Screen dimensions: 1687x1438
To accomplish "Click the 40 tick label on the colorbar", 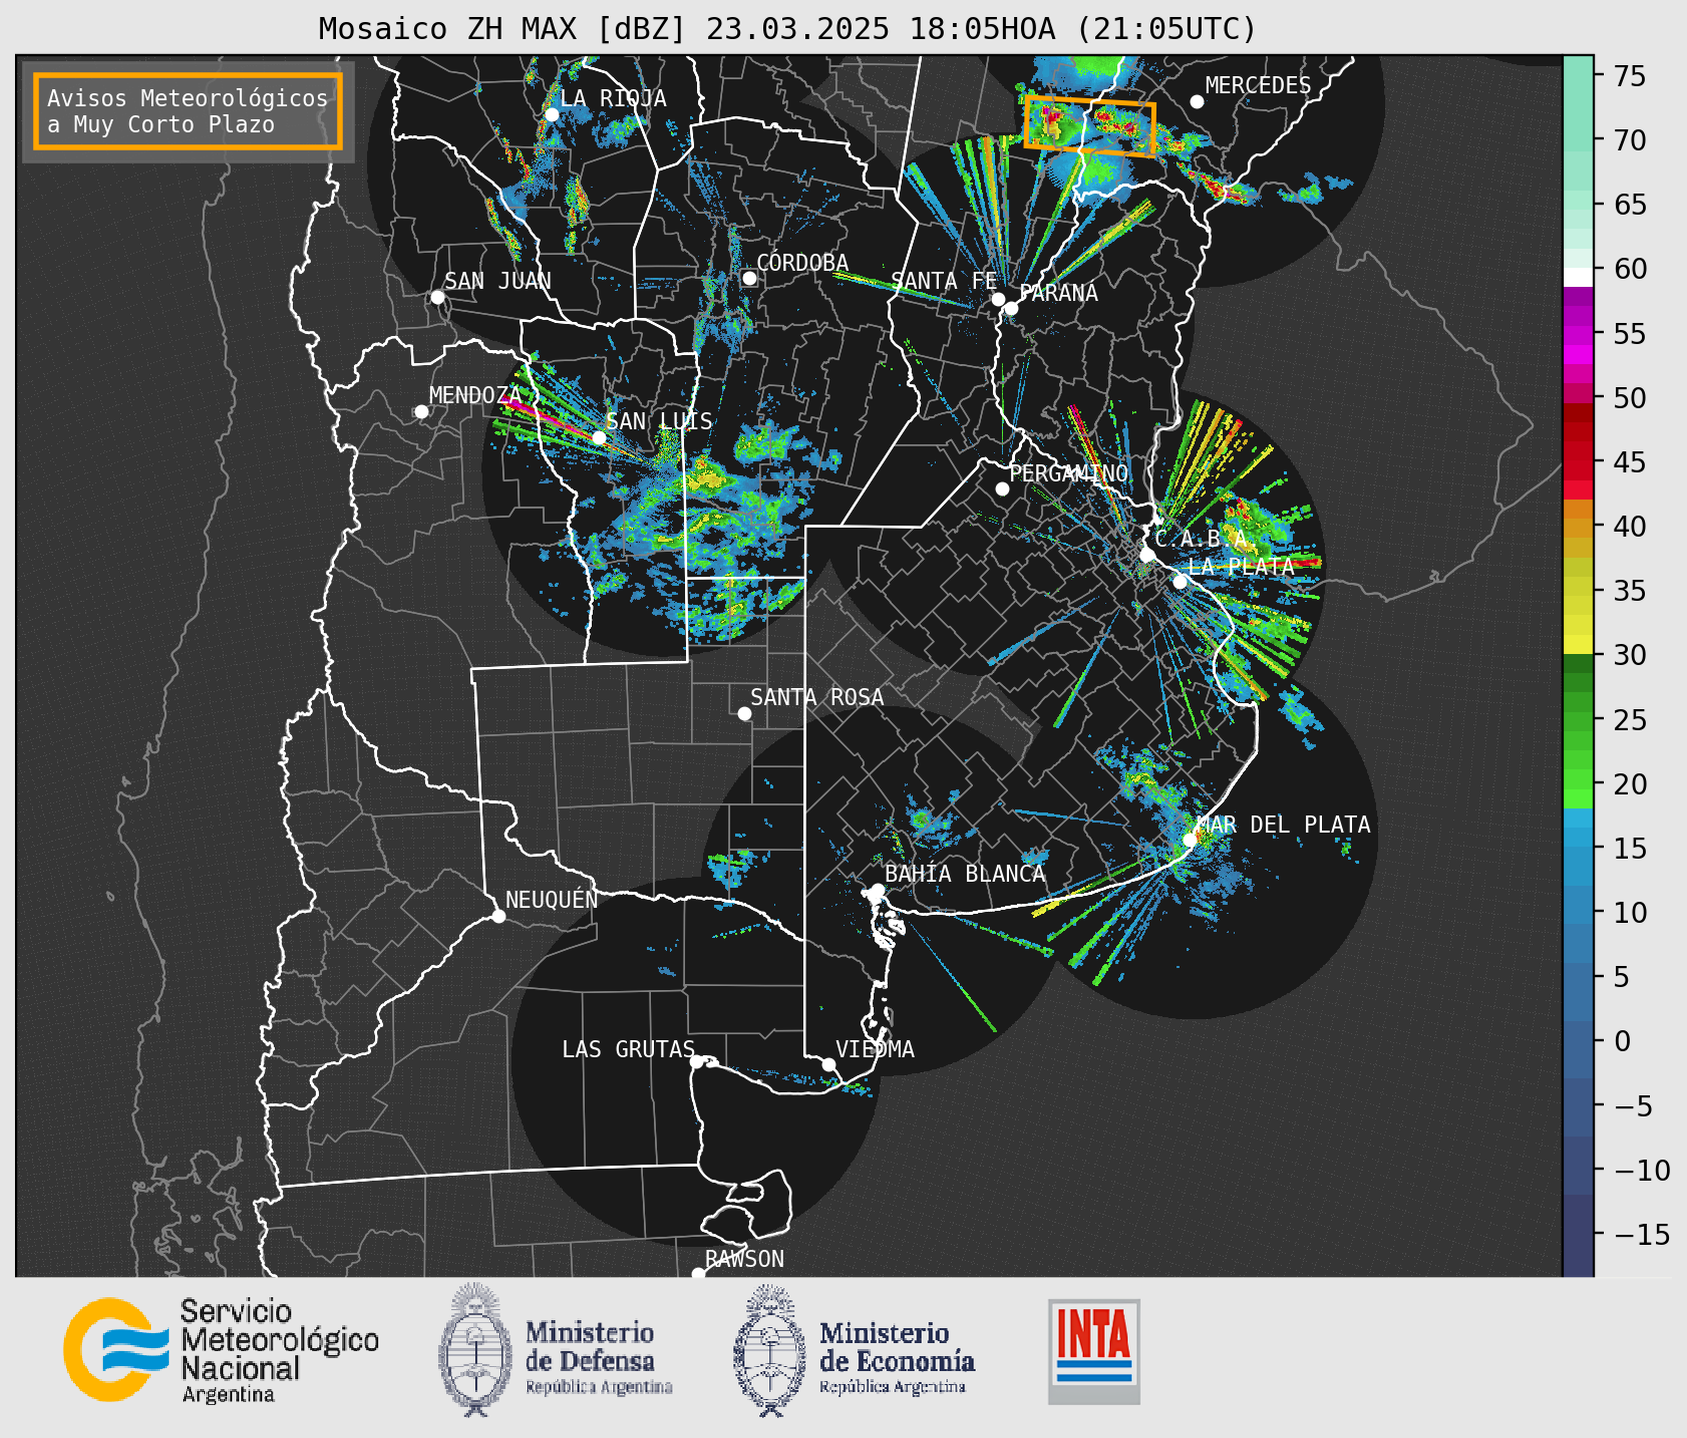I will pos(1630,526).
